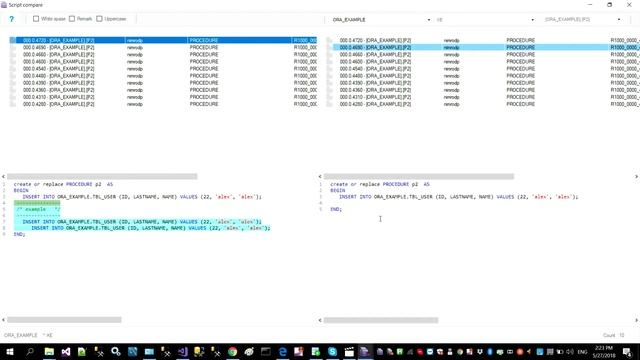640x360 pixels.
Task: Select right list row 000.0.4310
Action: click(483, 97)
